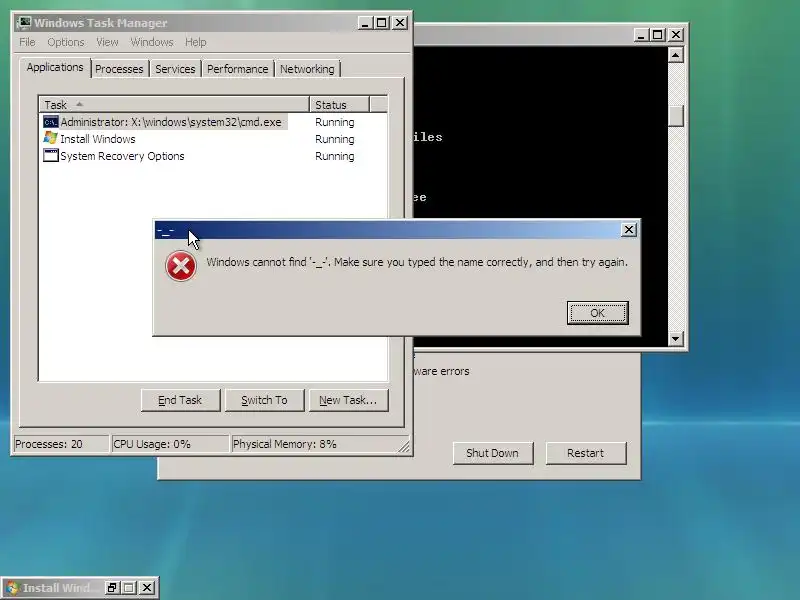Close the minimized Install Windows window

pyautogui.click(x=147, y=588)
